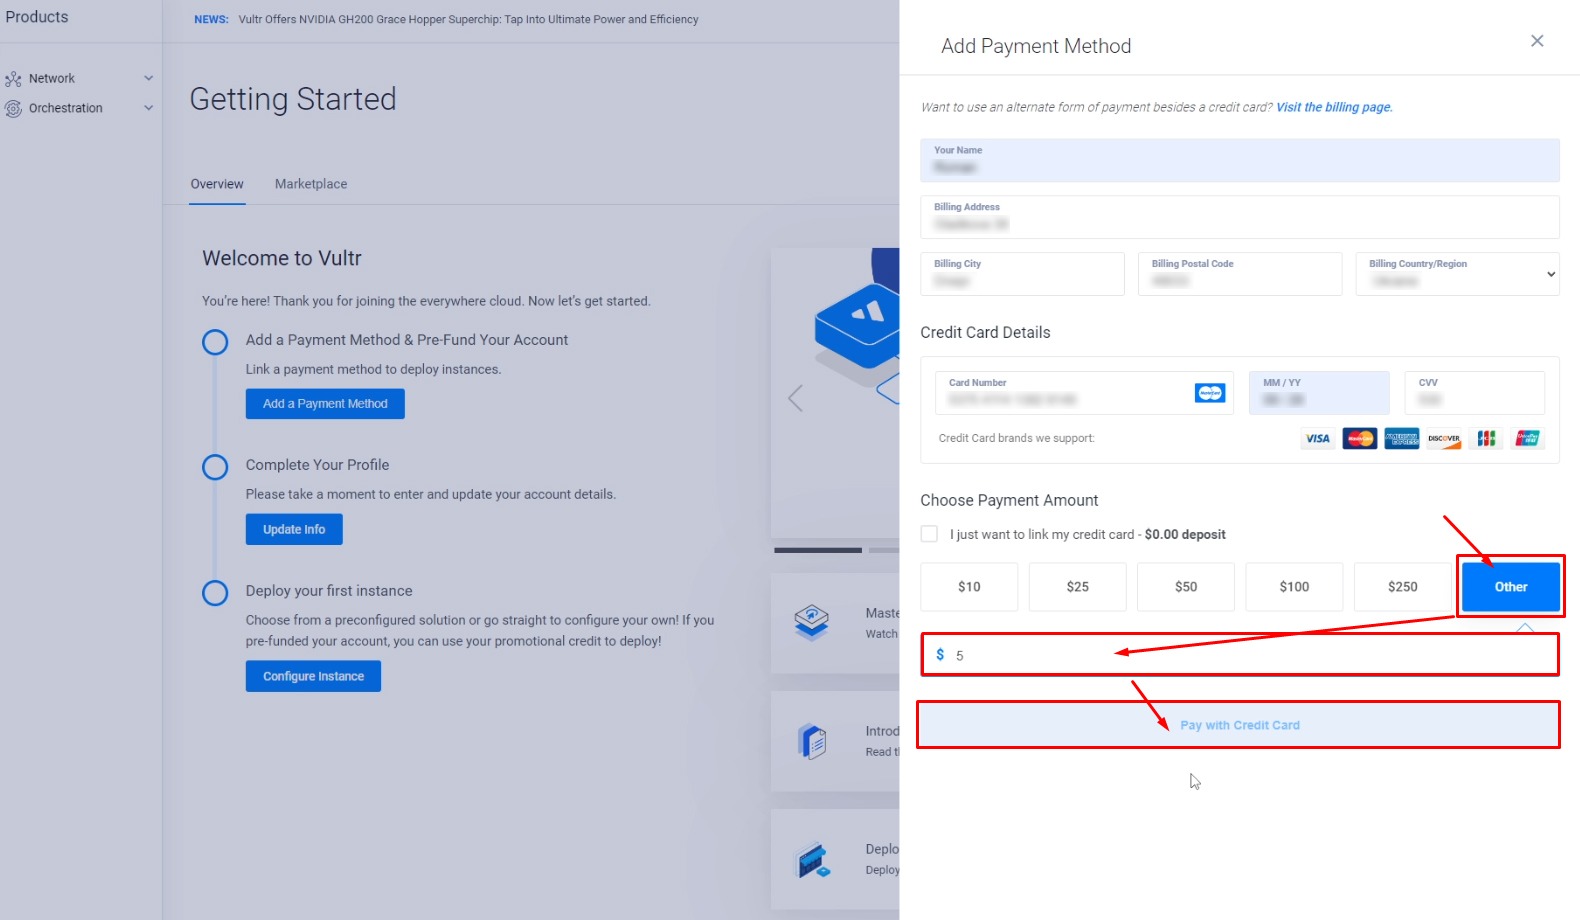Focus the Billing City field

tap(1022, 274)
